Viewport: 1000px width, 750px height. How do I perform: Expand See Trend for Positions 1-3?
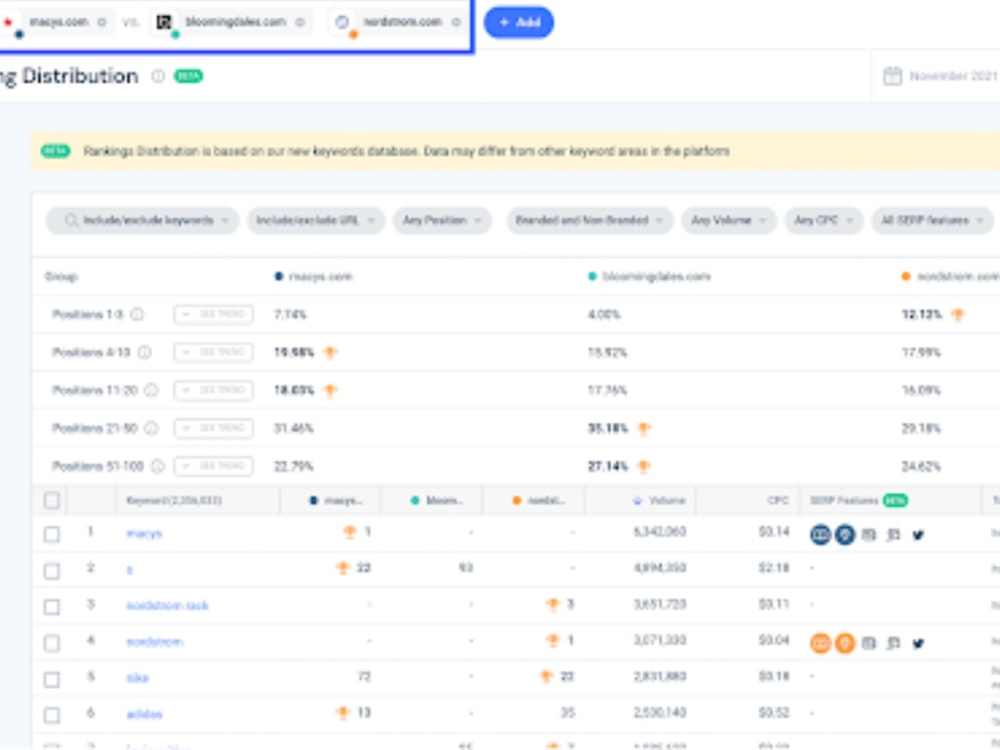point(214,314)
